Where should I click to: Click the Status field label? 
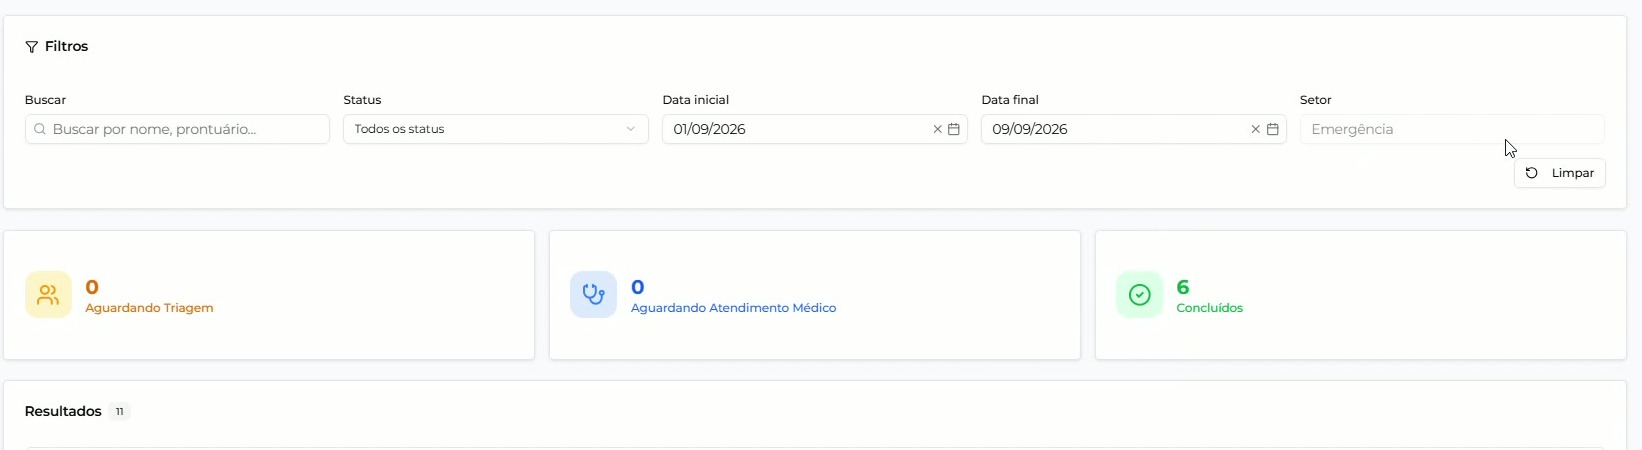click(x=362, y=100)
